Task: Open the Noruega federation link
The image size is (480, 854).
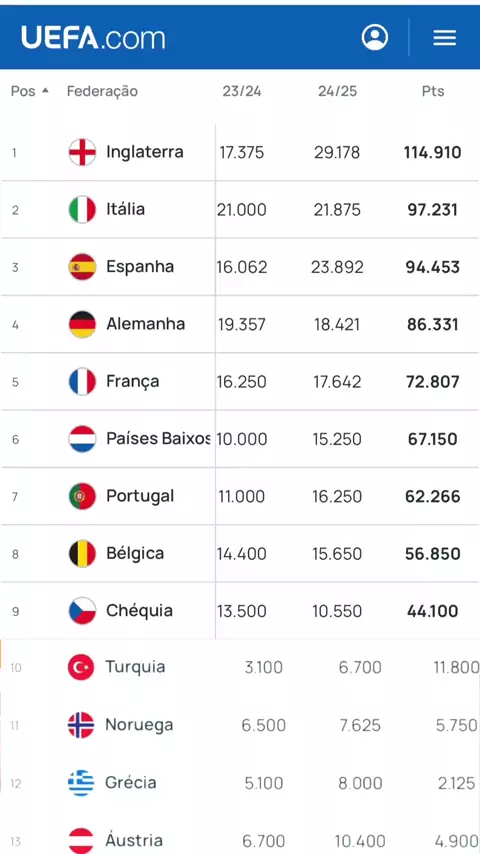Action: tap(139, 725)
